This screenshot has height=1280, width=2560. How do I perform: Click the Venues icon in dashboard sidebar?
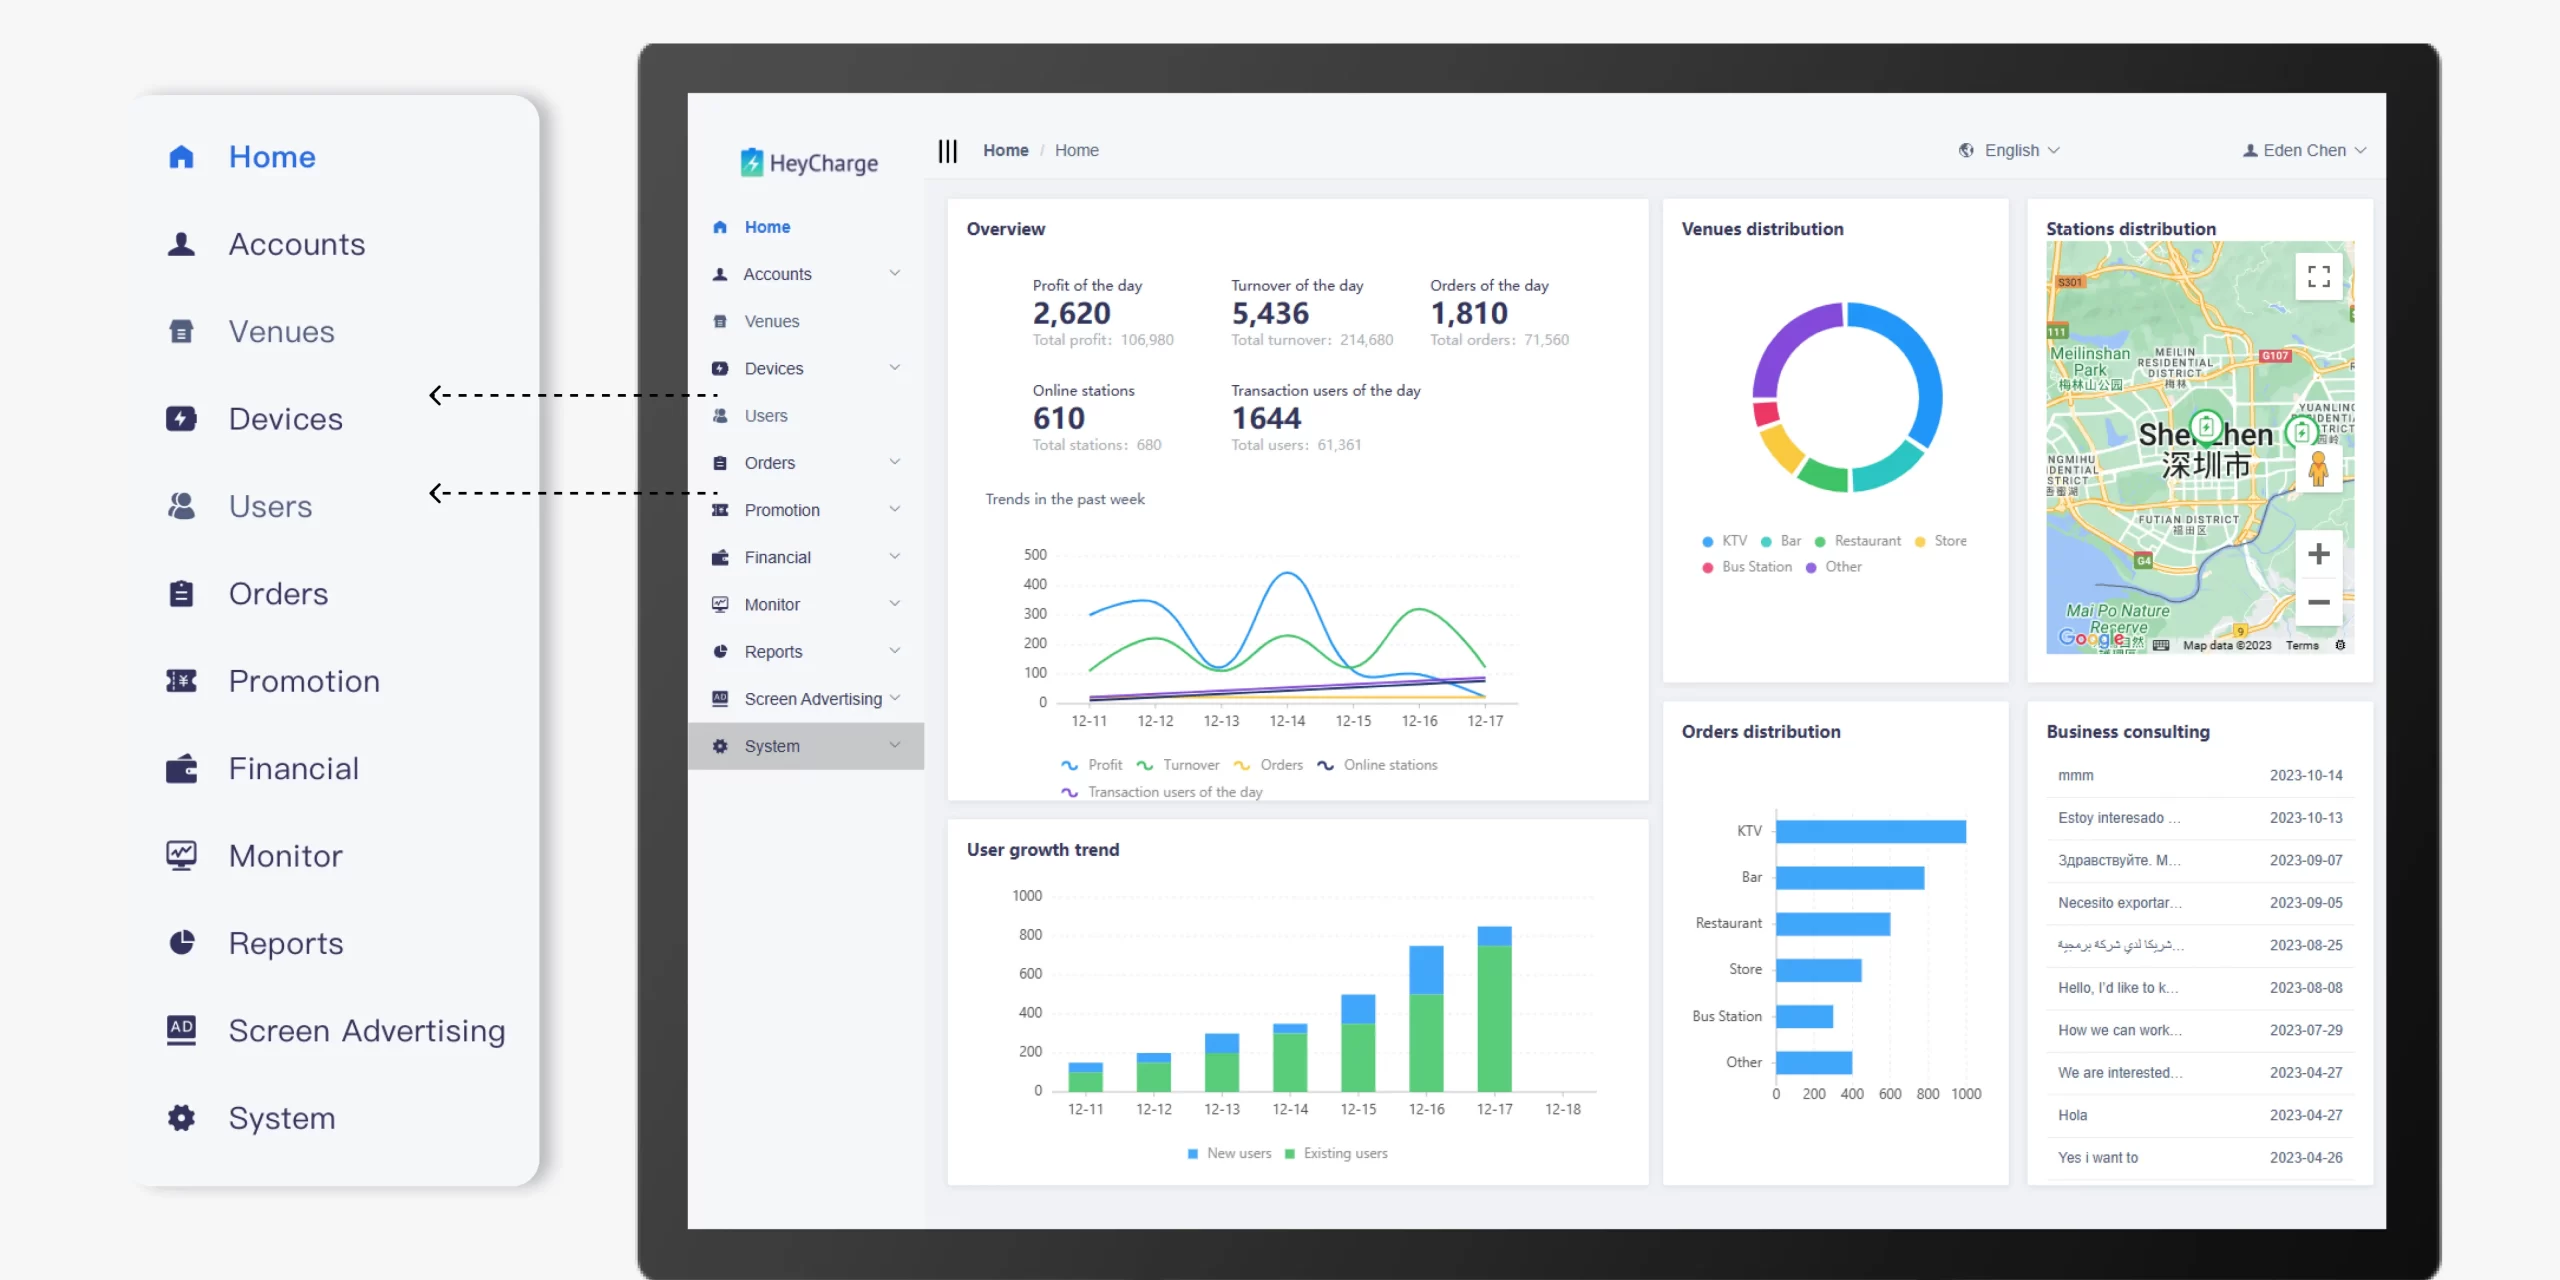point(719,321)
